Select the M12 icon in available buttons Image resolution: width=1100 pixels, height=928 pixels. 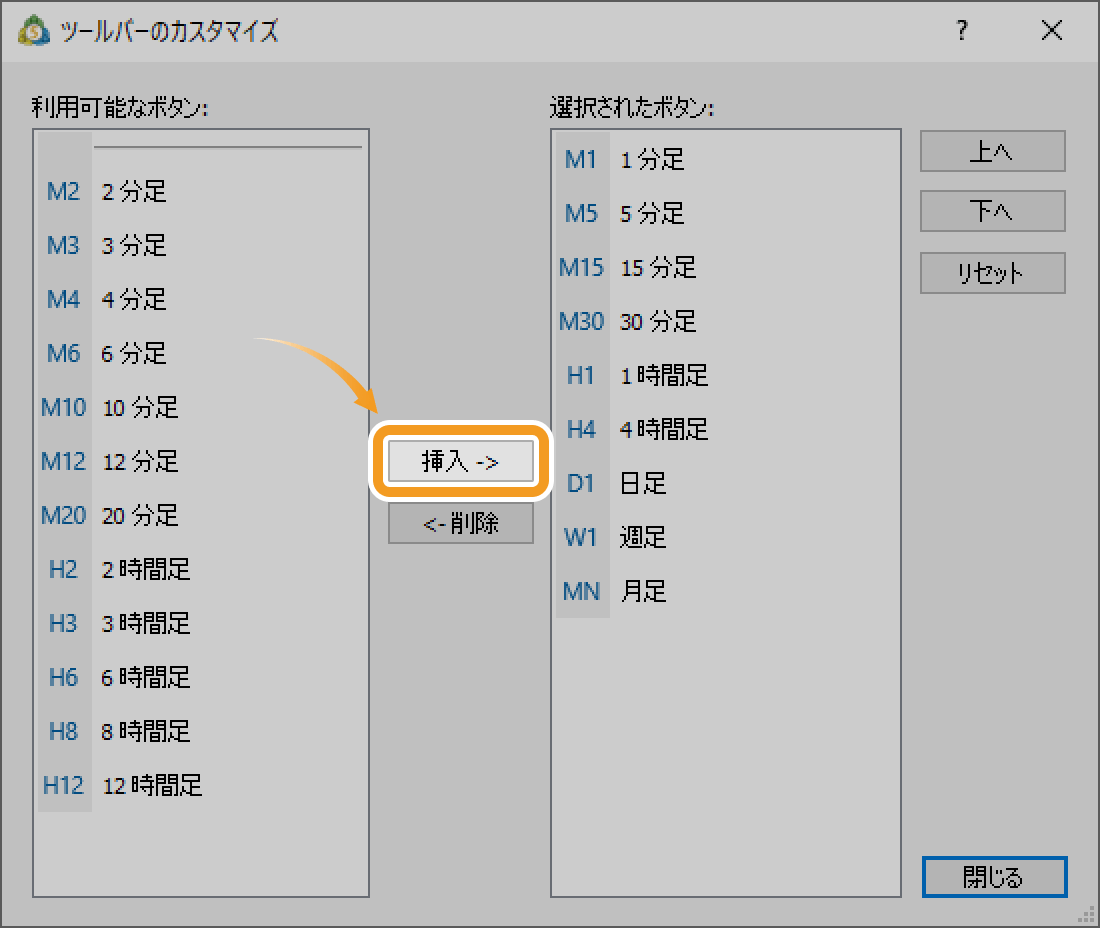(x=64, y=462)
